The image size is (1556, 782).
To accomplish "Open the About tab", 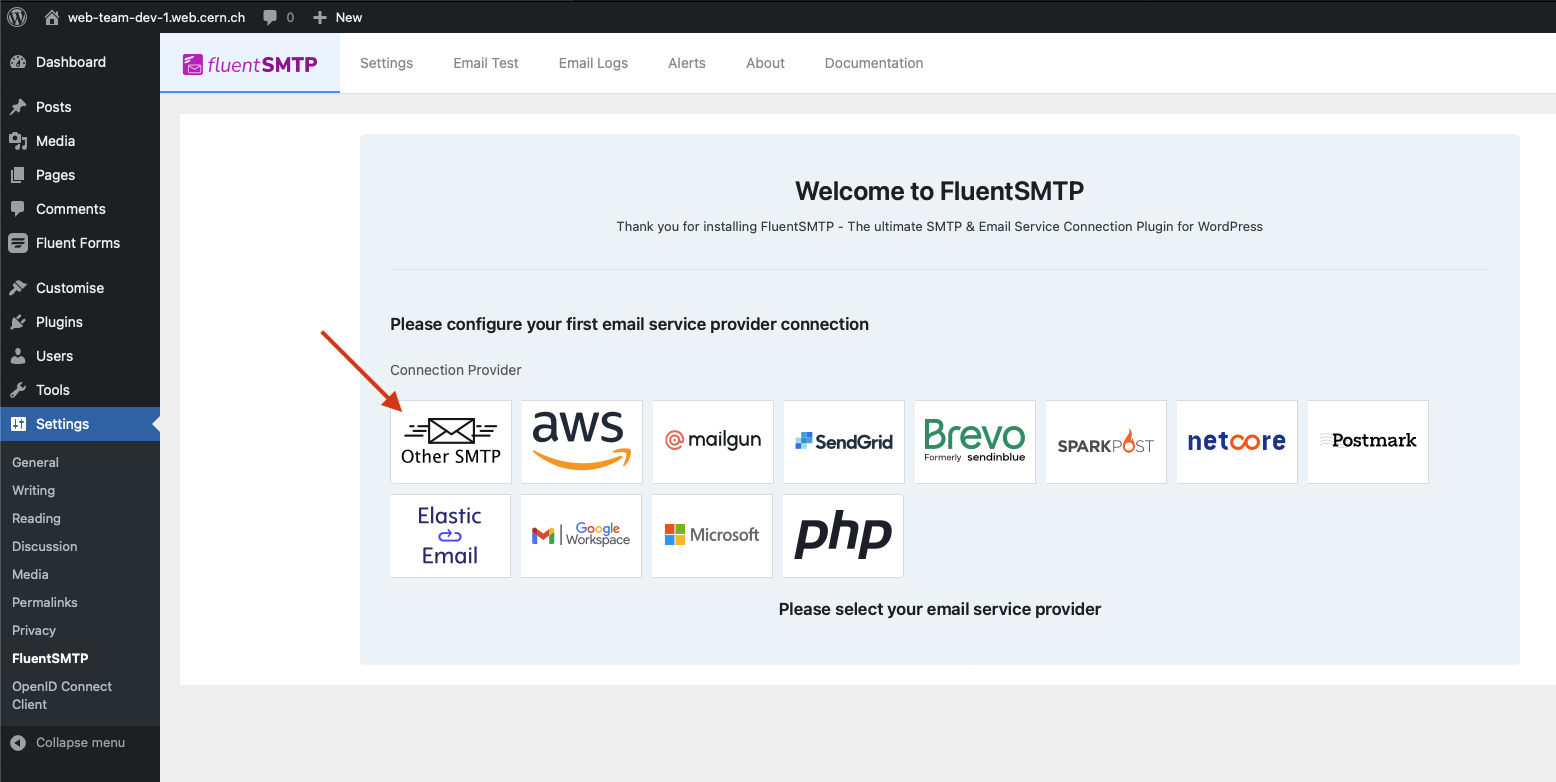I will (765, 63).
